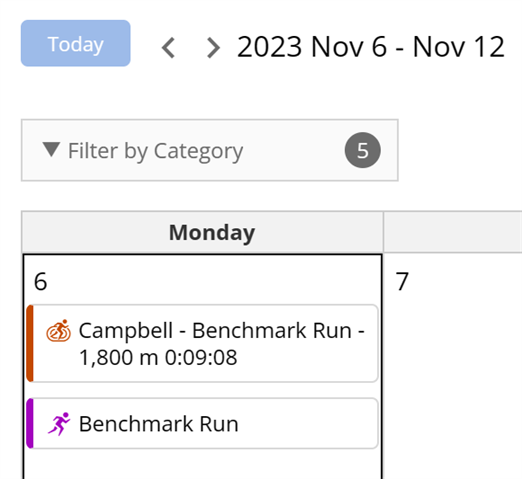Click the orange triathlon icon for Campbell event
522x479 pixels.
click(x=59, y=331)
